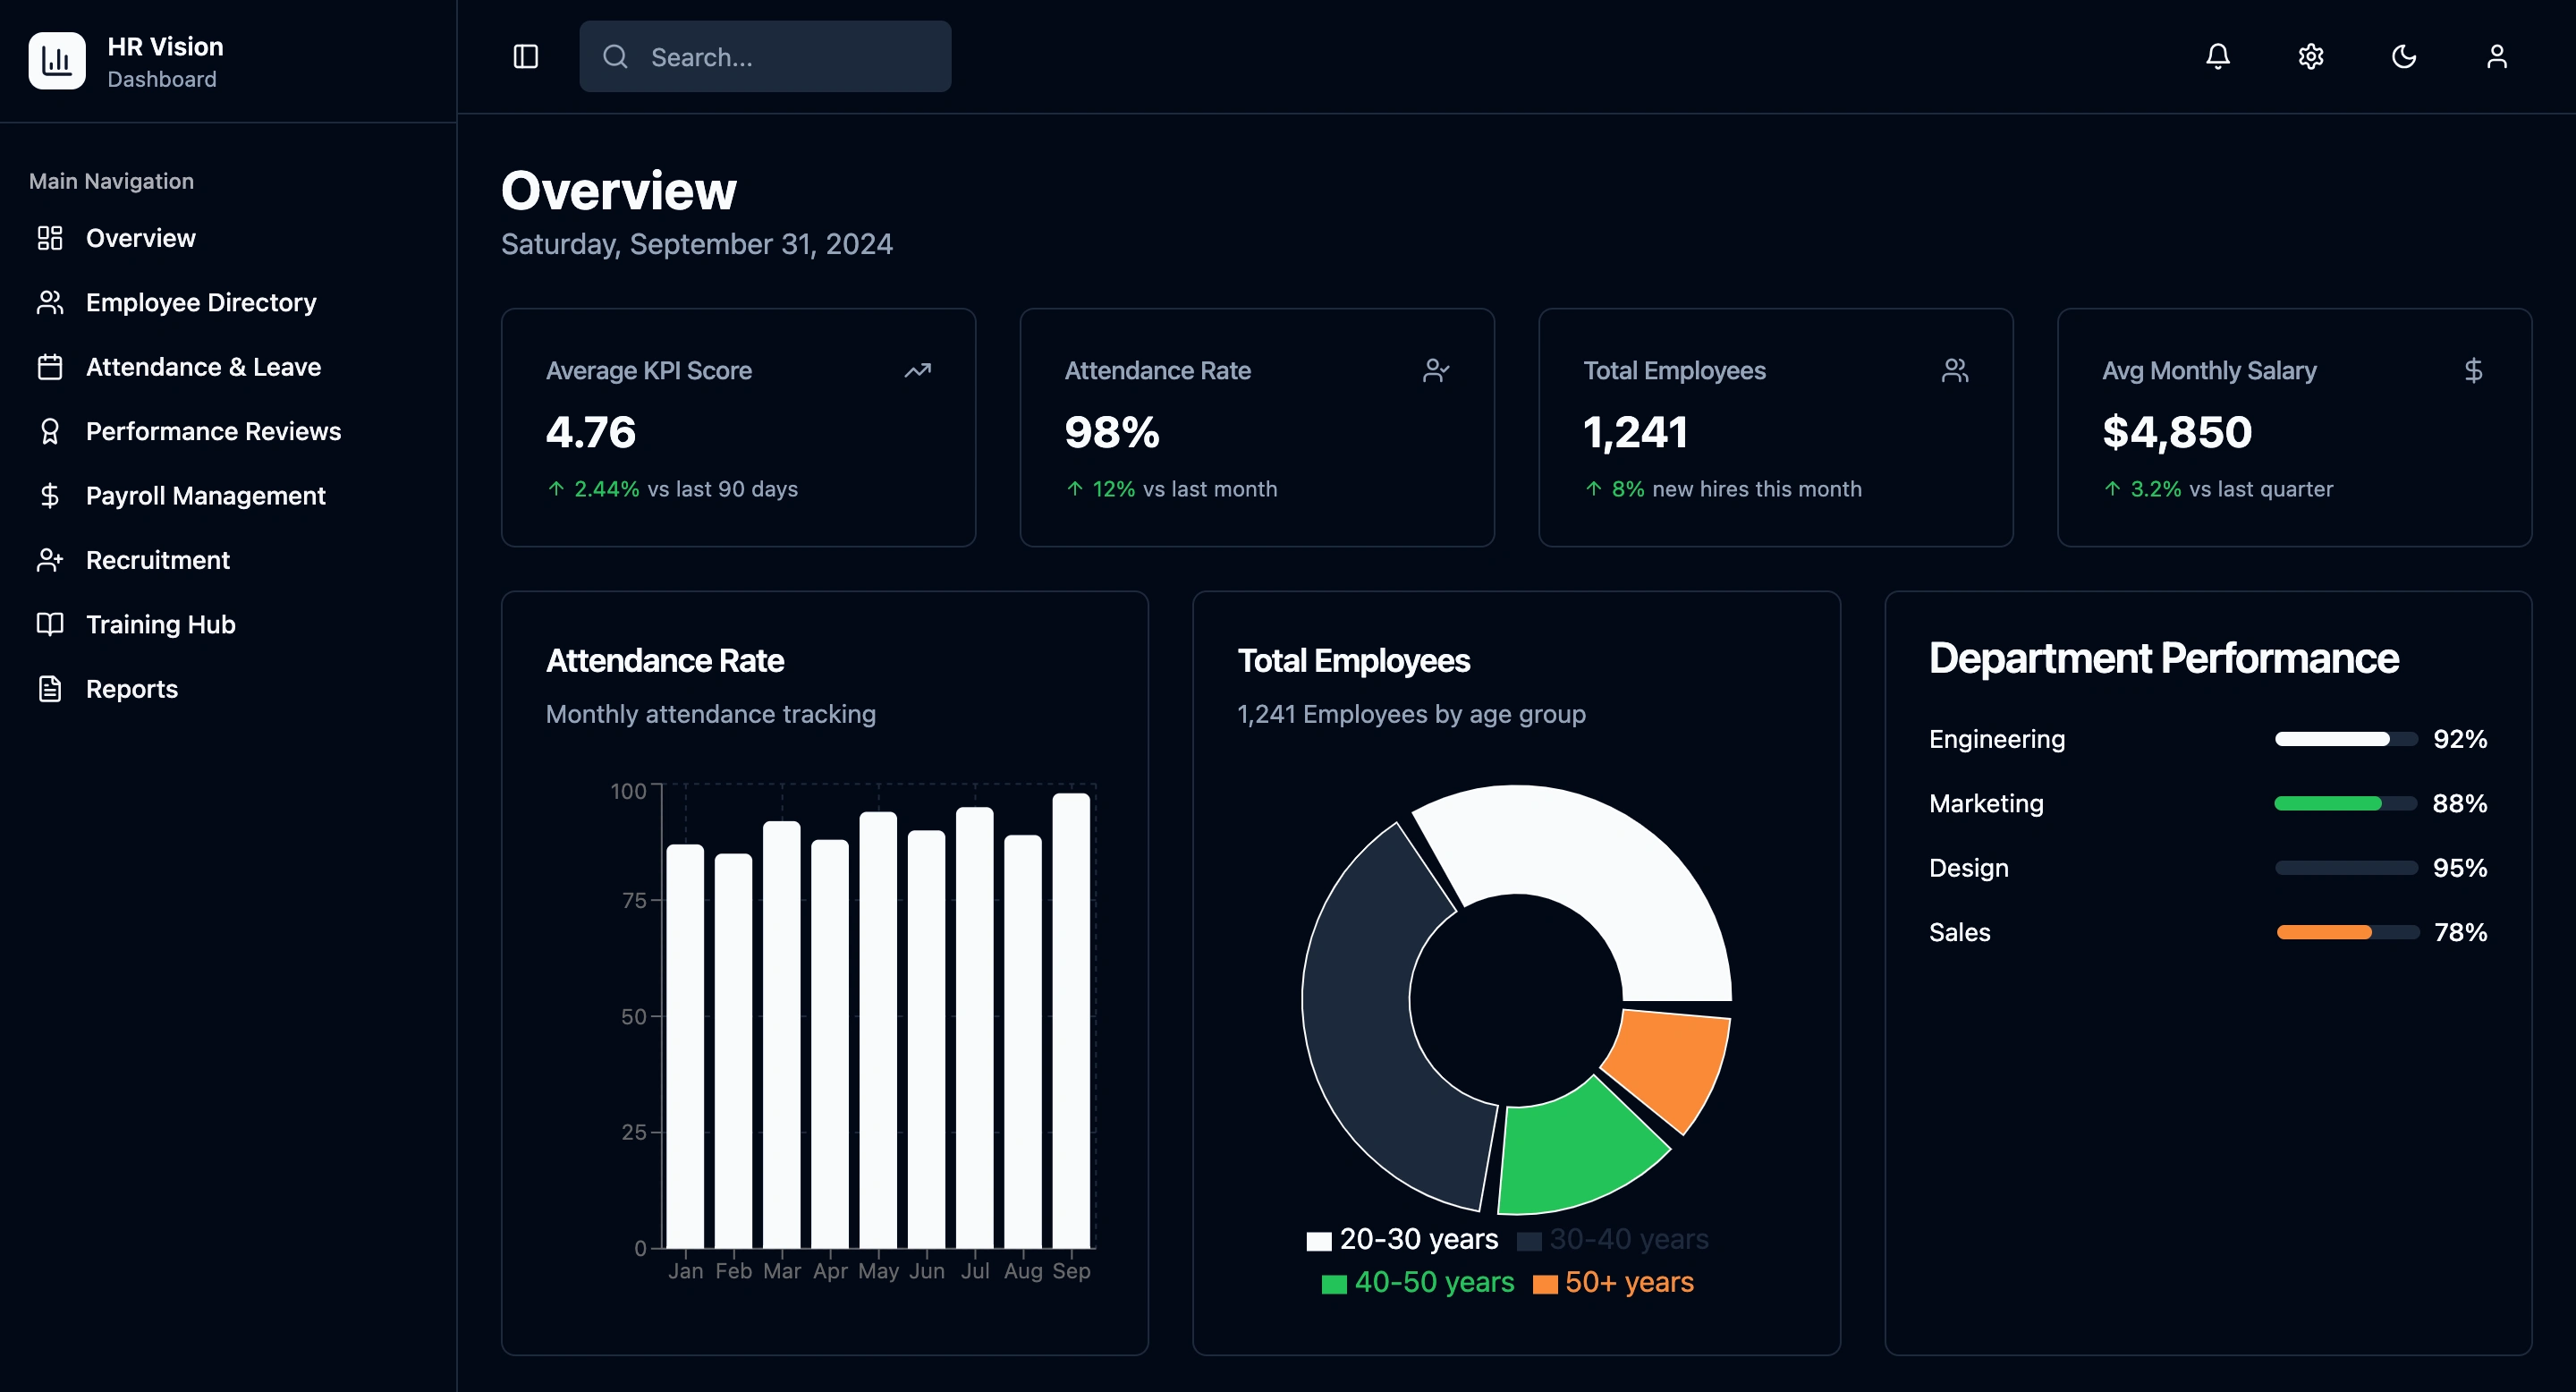
Task: Open settings via the gear icon
Action: (2310, 57)
